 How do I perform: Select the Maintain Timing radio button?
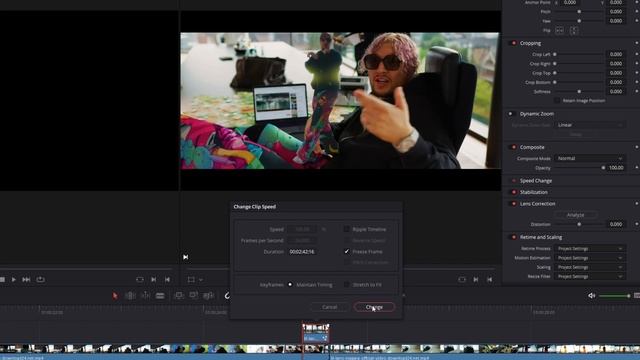(x=290, y=284)
